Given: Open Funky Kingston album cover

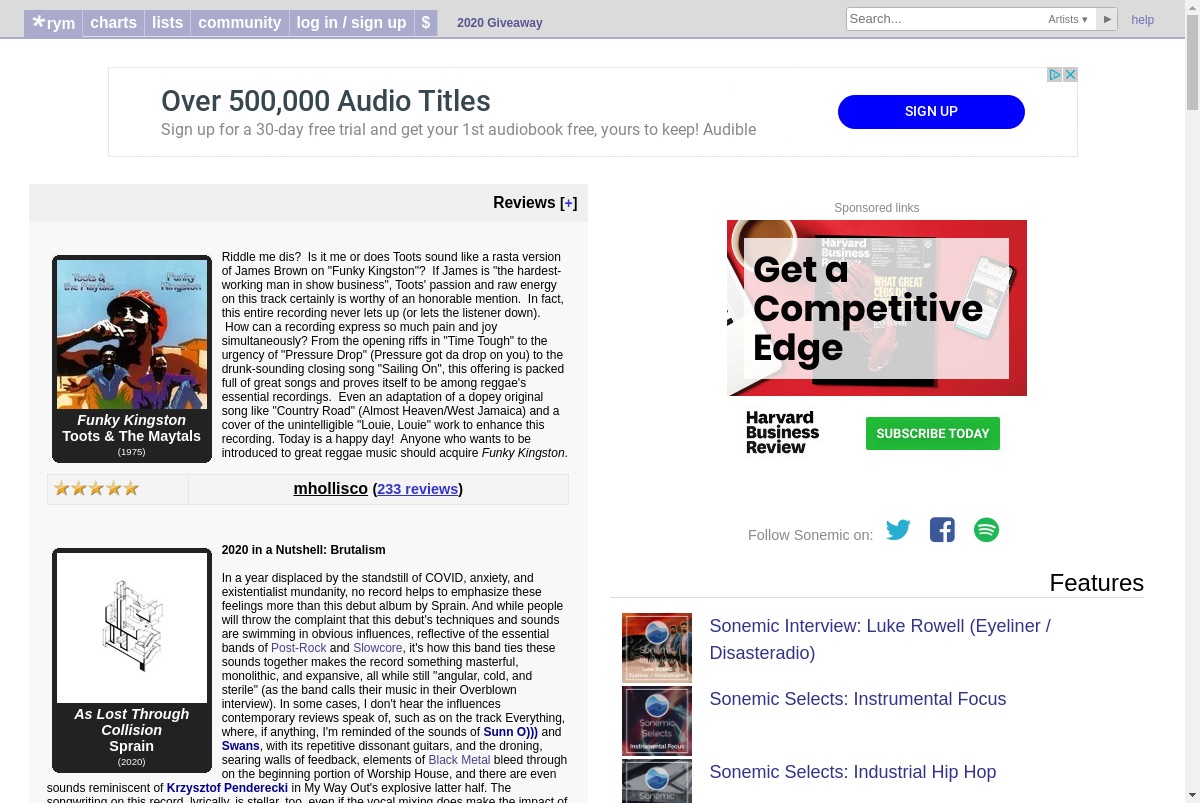Looking at the screenshot, I should coord(132,334).
